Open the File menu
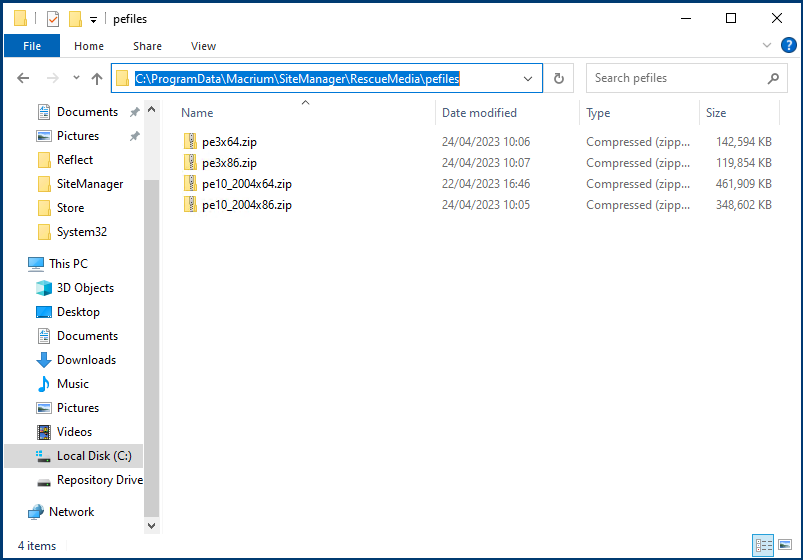The height and width of the screenshot is (560, 803). pyautogui.click(x=32, y=46)
